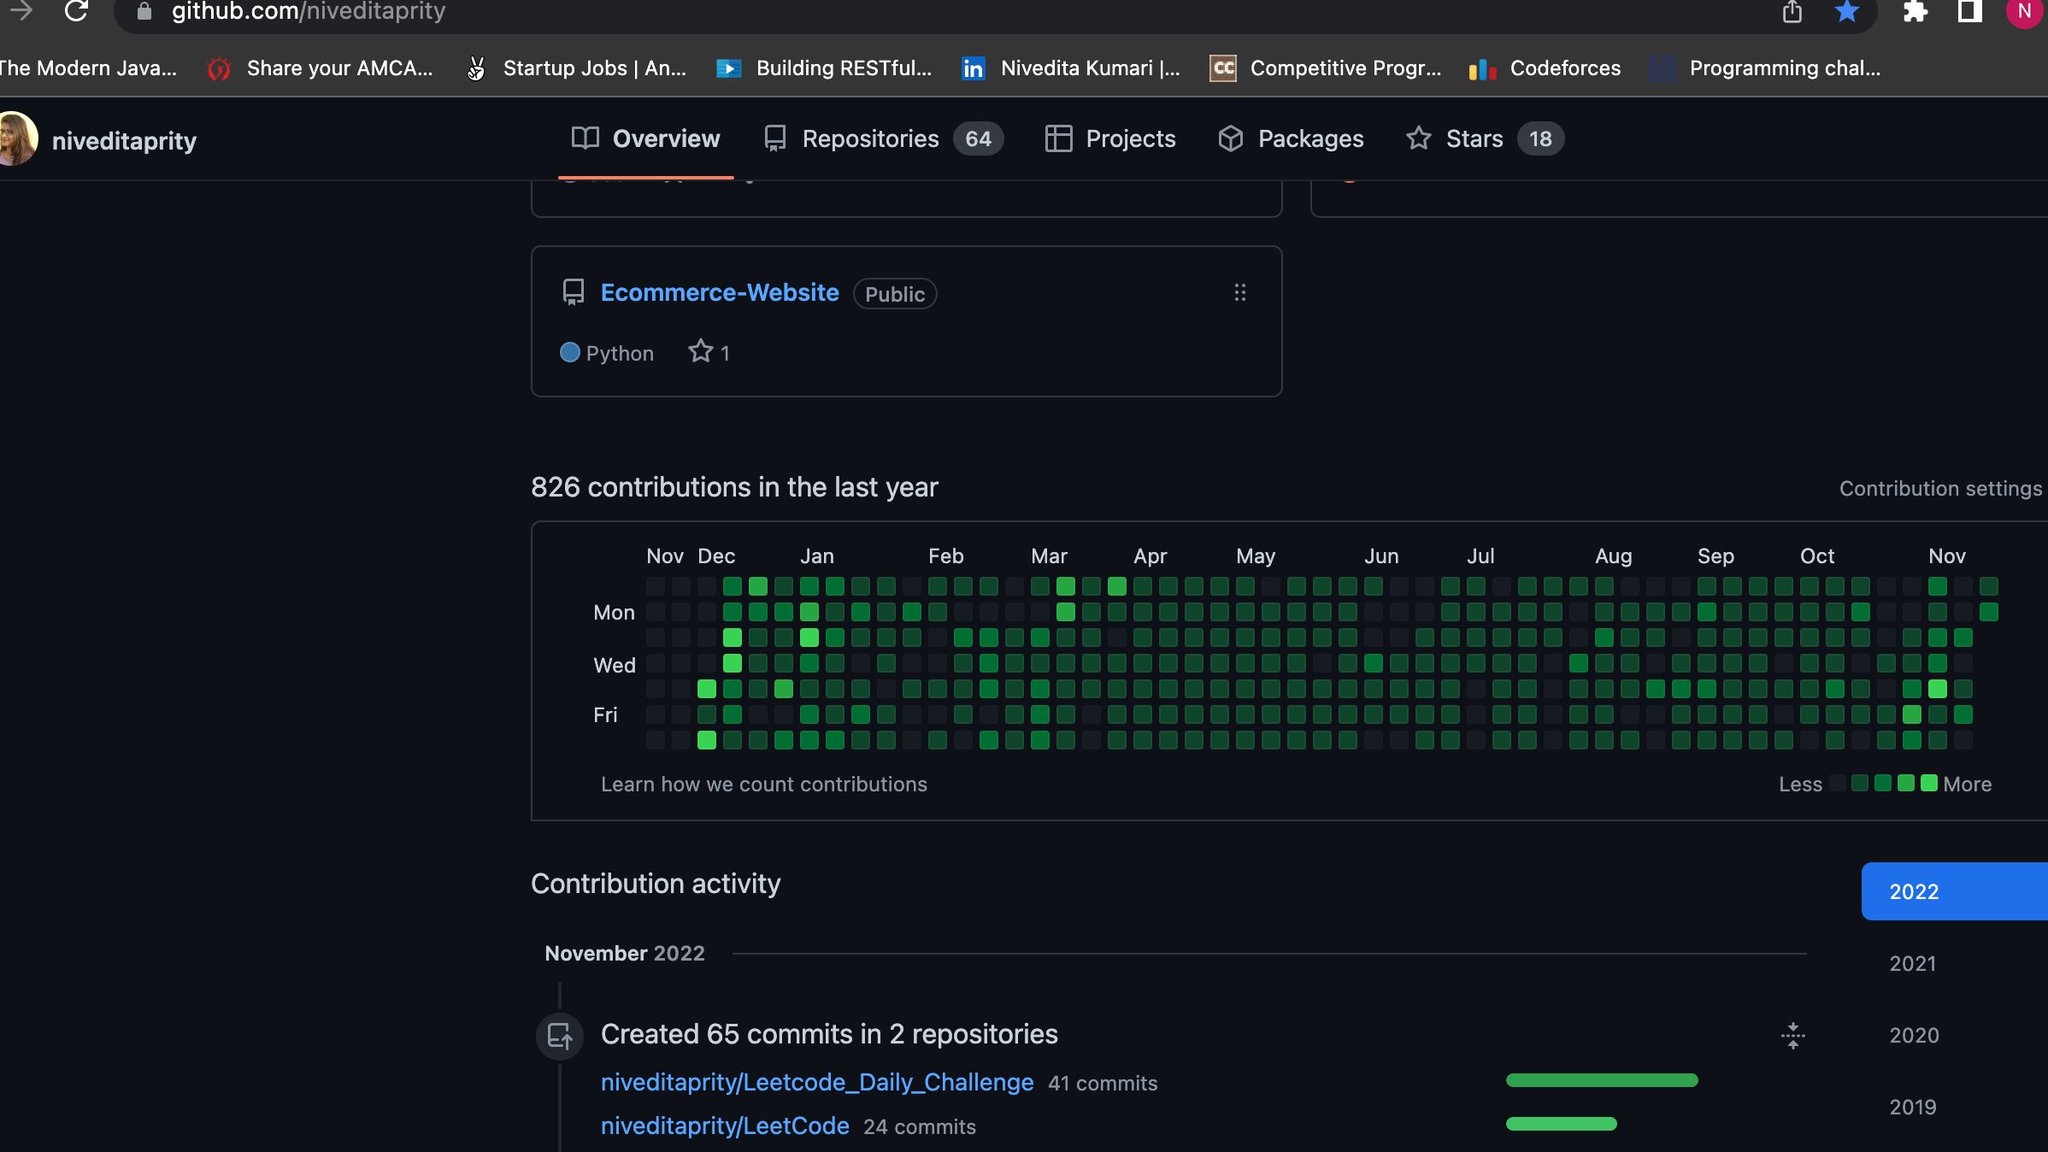This screenshot has width=2048, height=1152.
Task: Reload the page with the refresh icon
Action: pyautogui.click(x=76, y=12)
